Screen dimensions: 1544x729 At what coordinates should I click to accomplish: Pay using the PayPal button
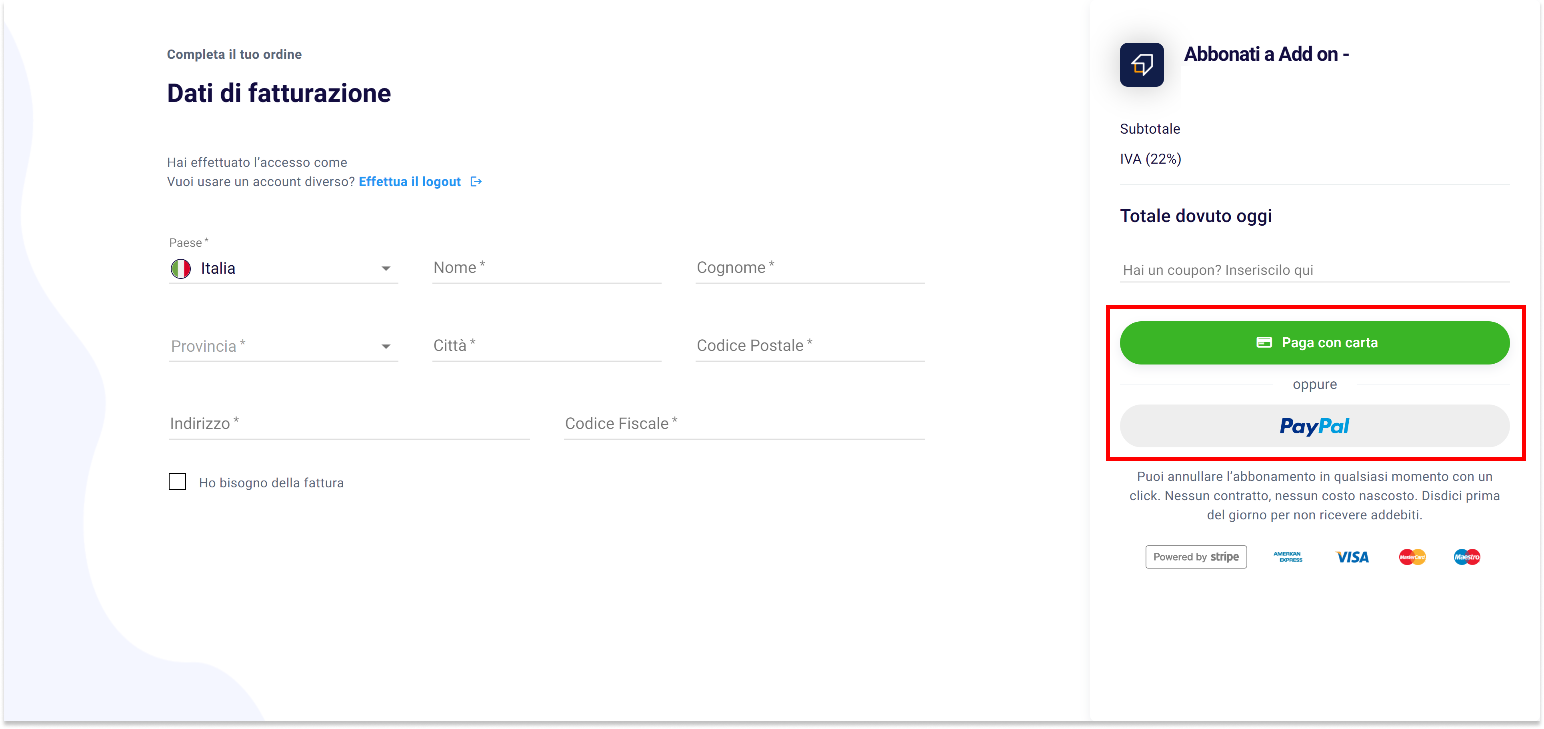click(x=1314, y=426)
